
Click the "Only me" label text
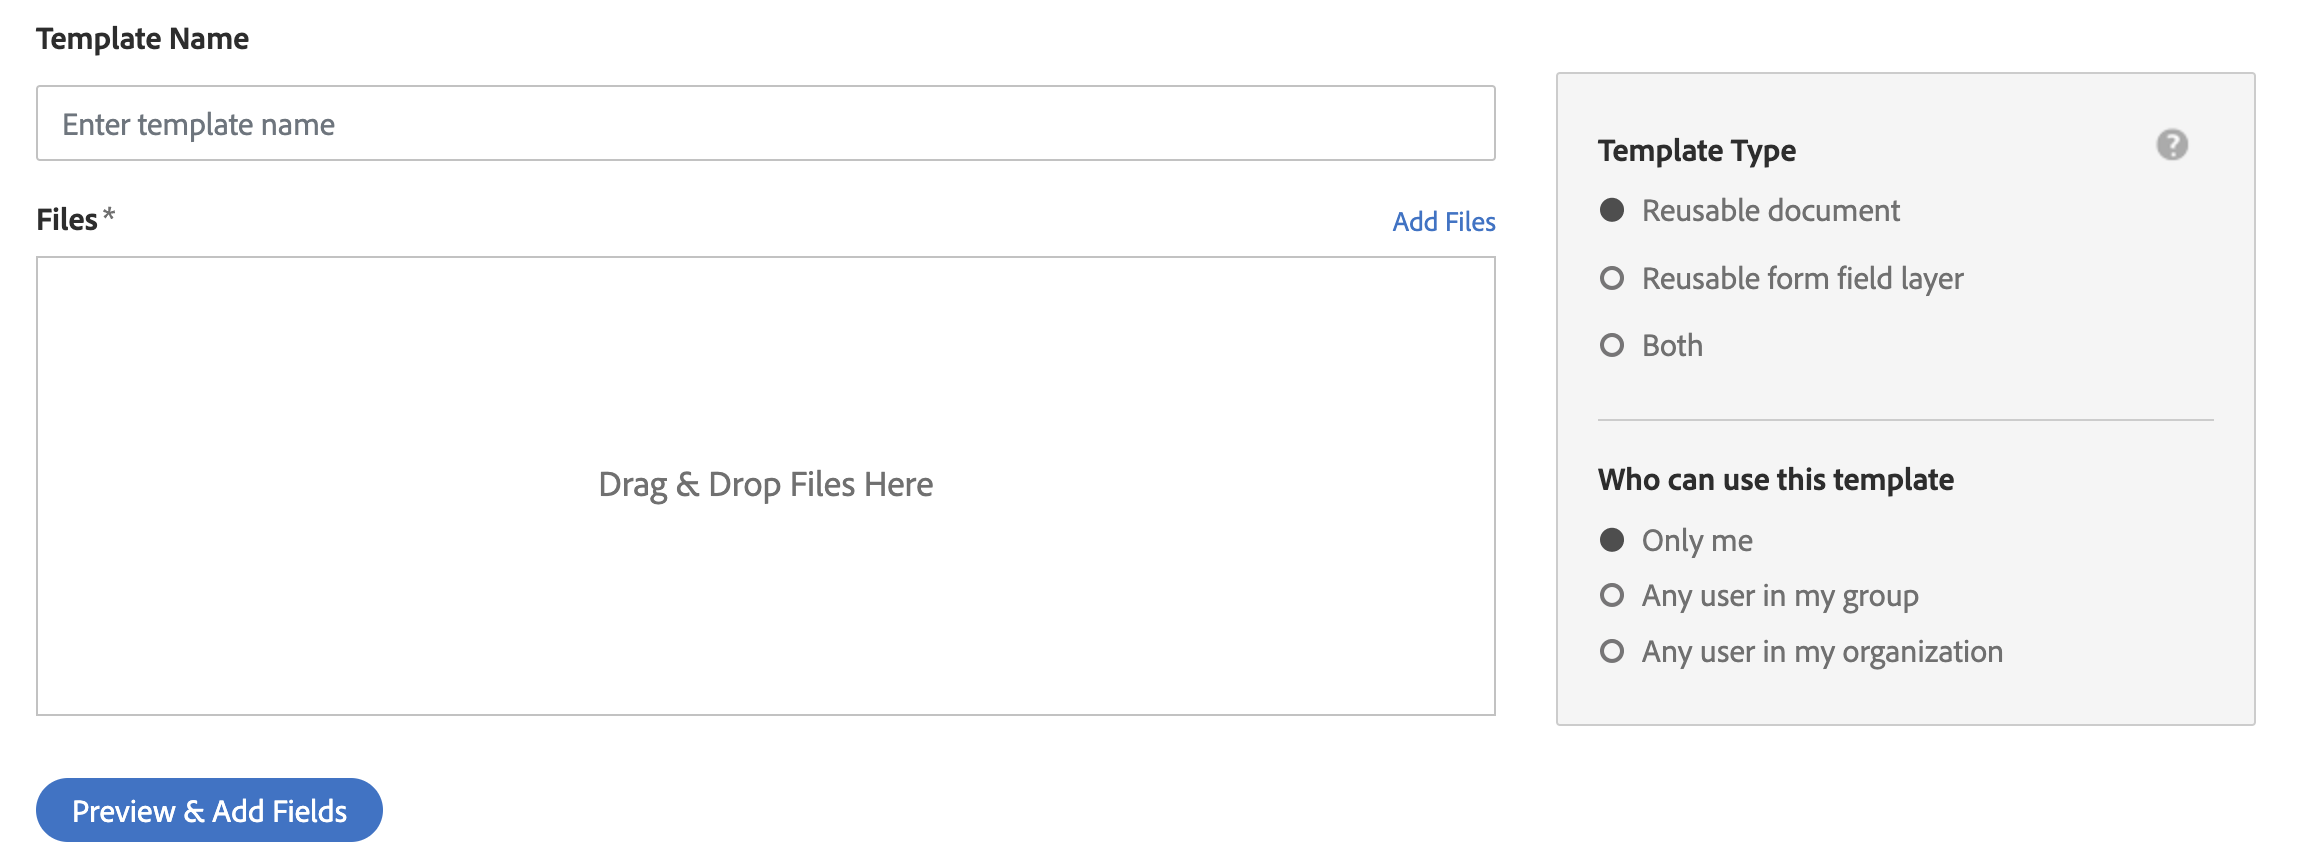point(1697,541)
